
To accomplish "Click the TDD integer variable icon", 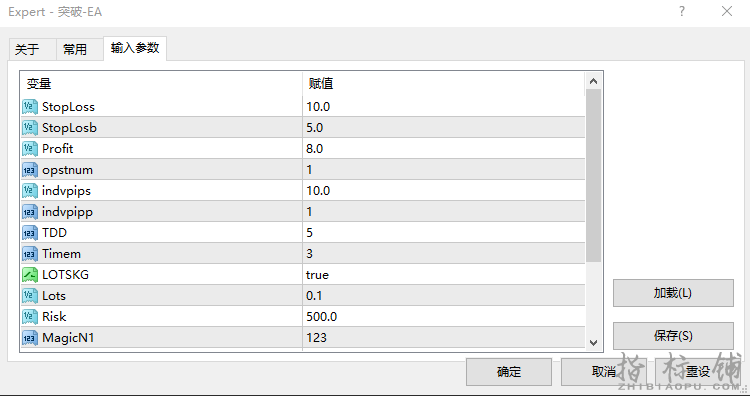I will point(30,233).
